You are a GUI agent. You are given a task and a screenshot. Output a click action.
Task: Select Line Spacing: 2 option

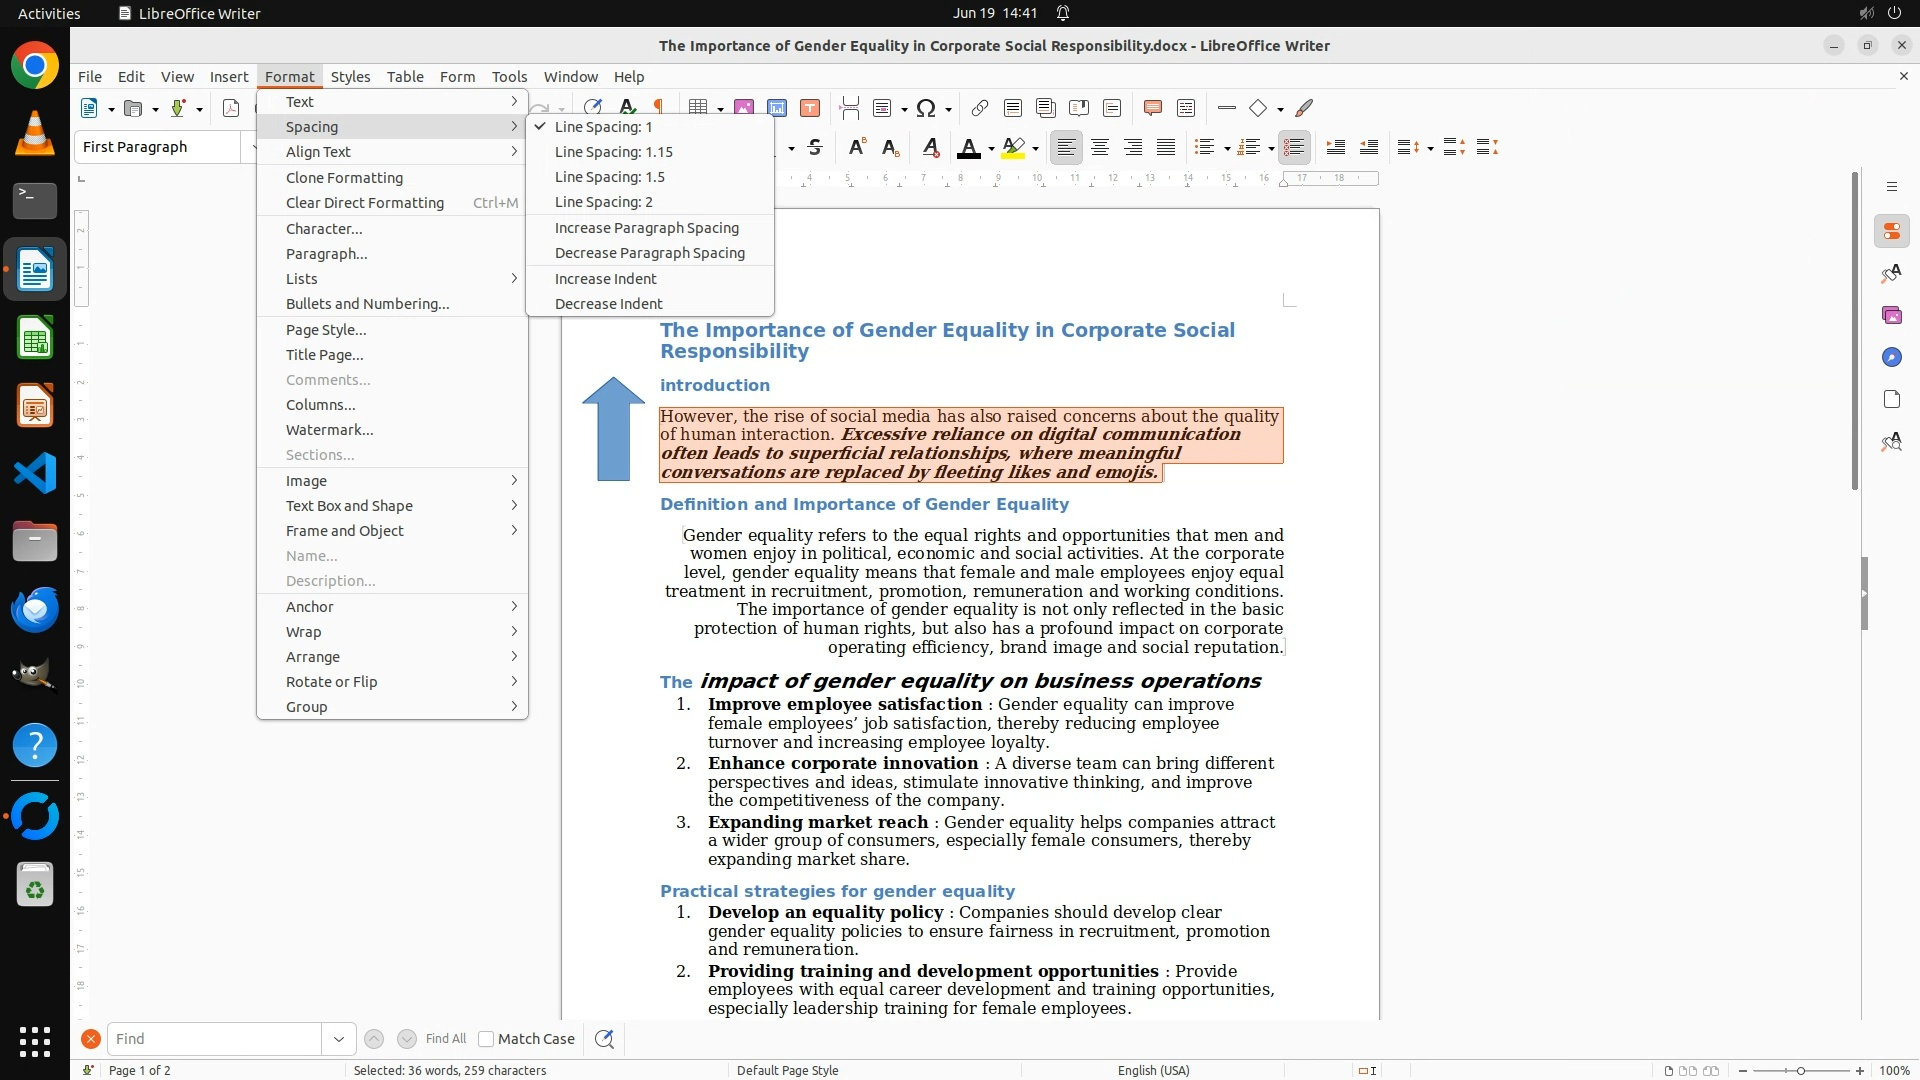coord(603,202)
